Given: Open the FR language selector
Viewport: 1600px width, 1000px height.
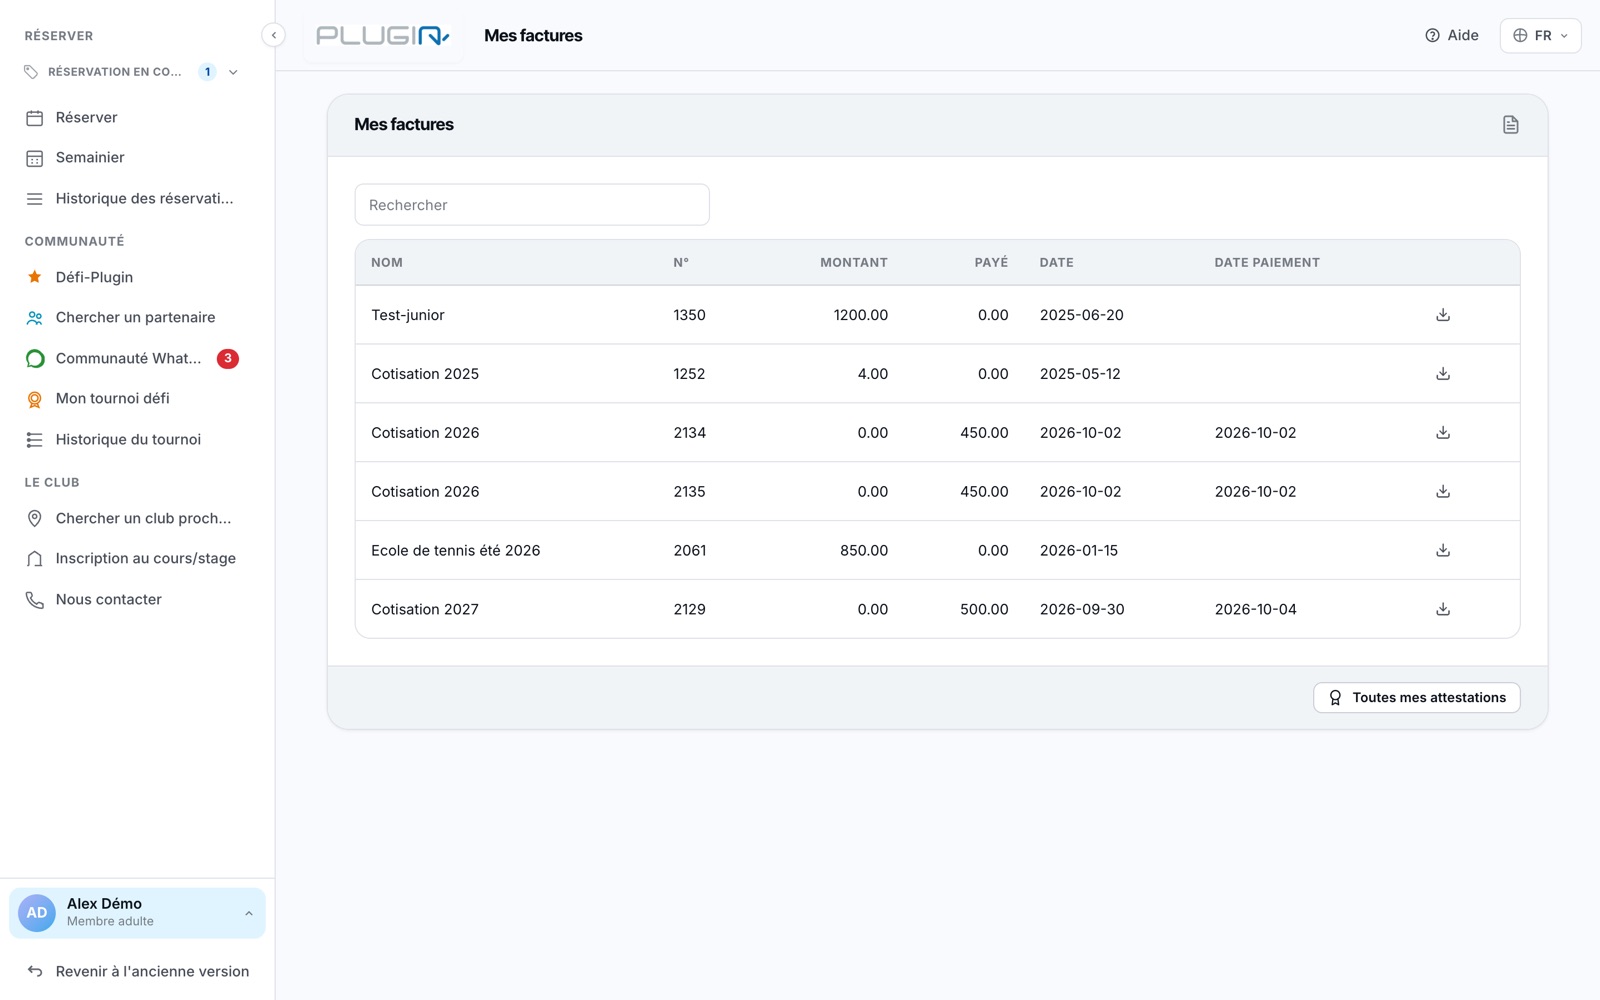Looking at the screenshot, I should 1540,35.
